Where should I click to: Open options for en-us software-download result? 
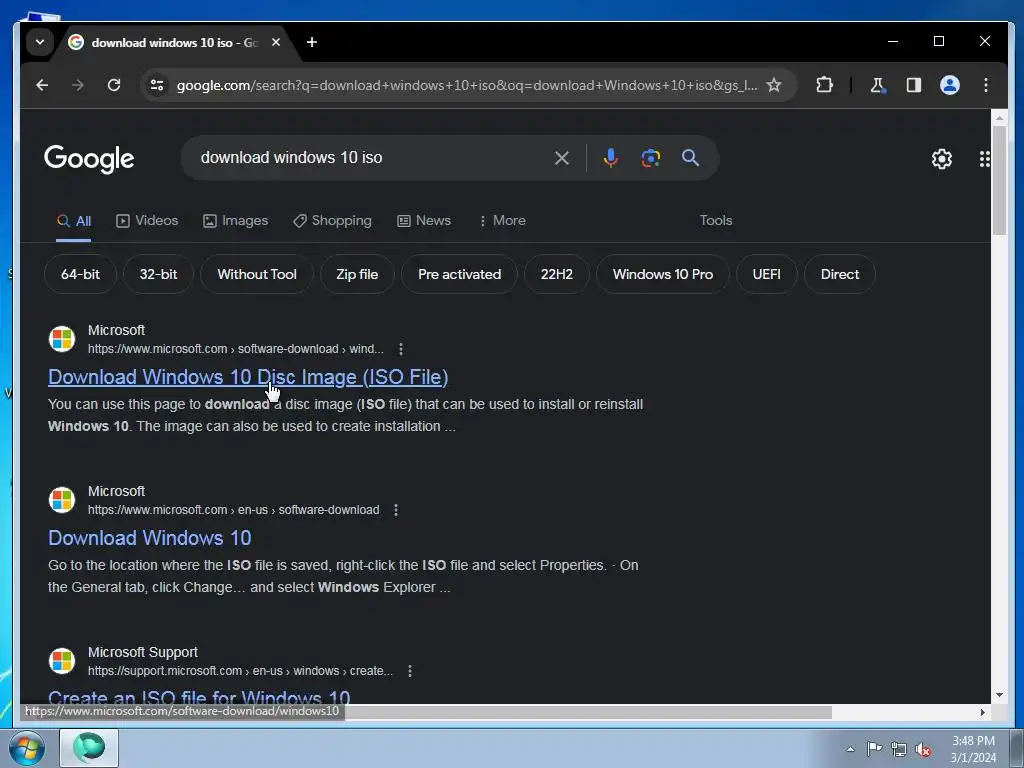396,510
